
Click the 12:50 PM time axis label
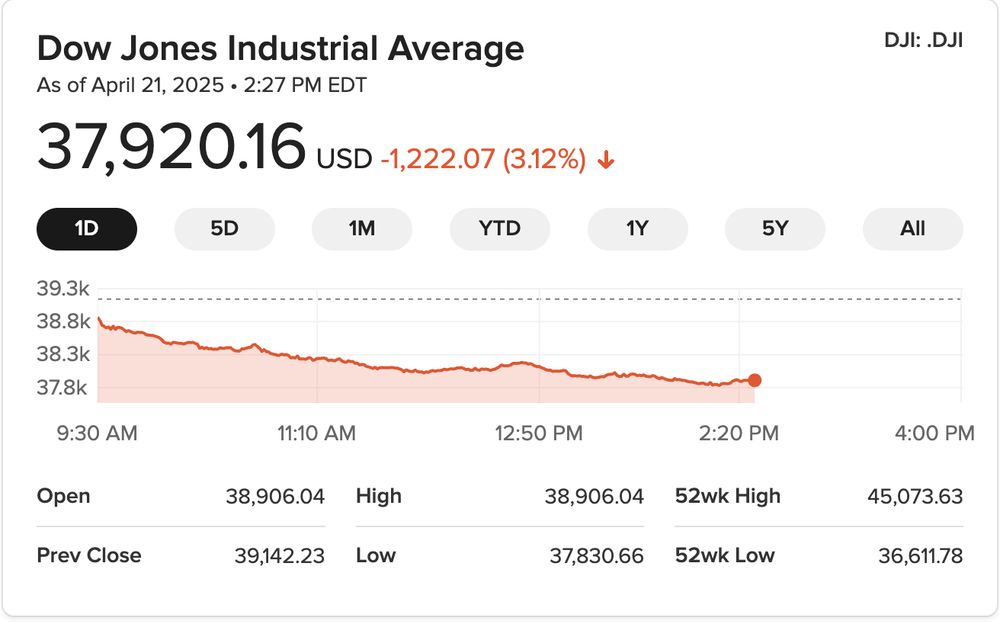point(539,433)
